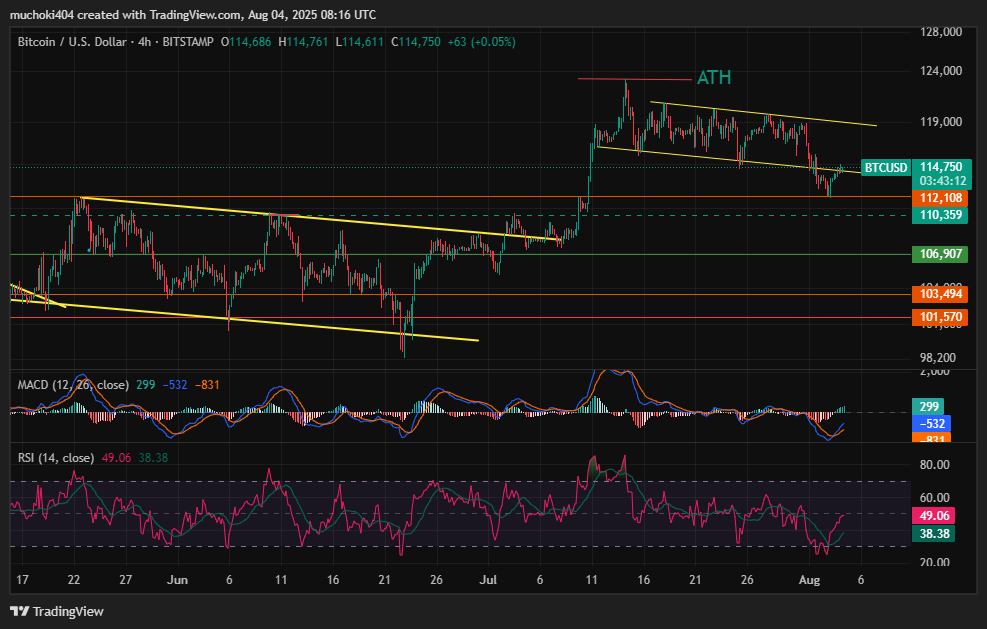Click the current price 114,750 label
Viewport: 987px width, 629px height.
(x=940, y=167)
